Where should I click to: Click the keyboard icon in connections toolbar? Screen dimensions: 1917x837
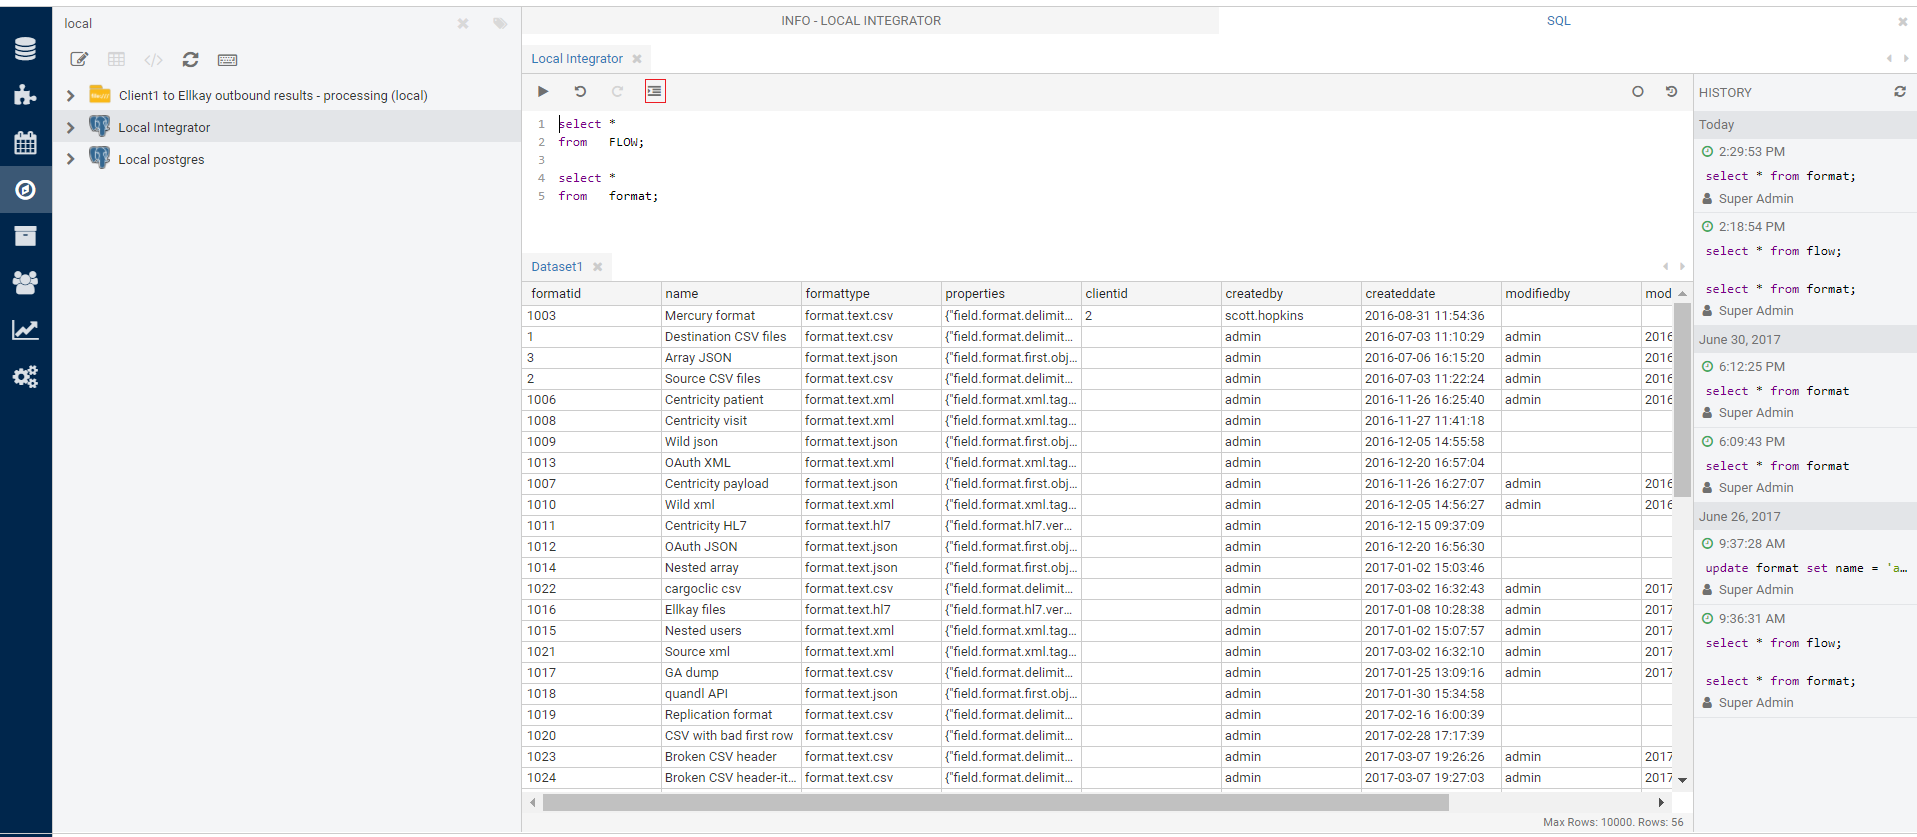pyautogui.click(x=227, y=60)
